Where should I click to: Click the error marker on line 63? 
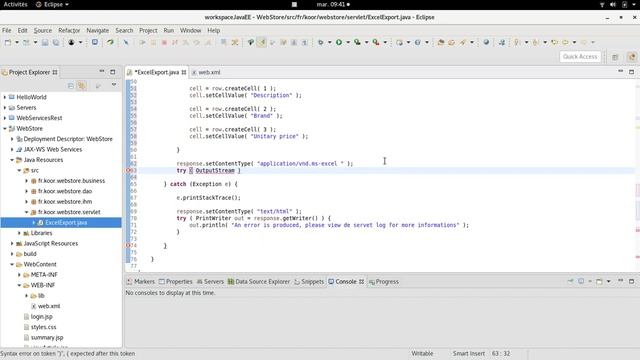click(x=128, y=170)
